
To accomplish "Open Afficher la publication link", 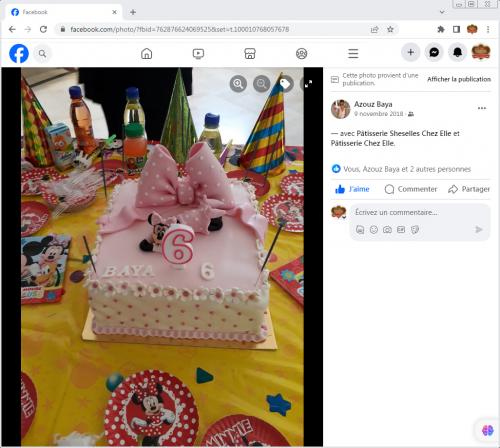I will tap(459, 79).
